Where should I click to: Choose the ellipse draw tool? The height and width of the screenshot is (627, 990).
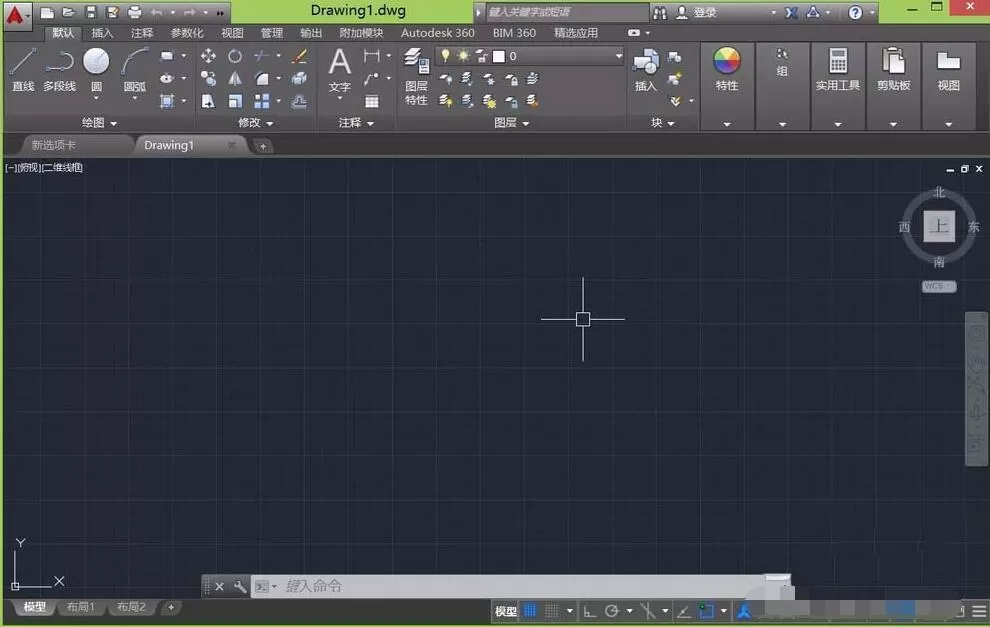(167, 78)
